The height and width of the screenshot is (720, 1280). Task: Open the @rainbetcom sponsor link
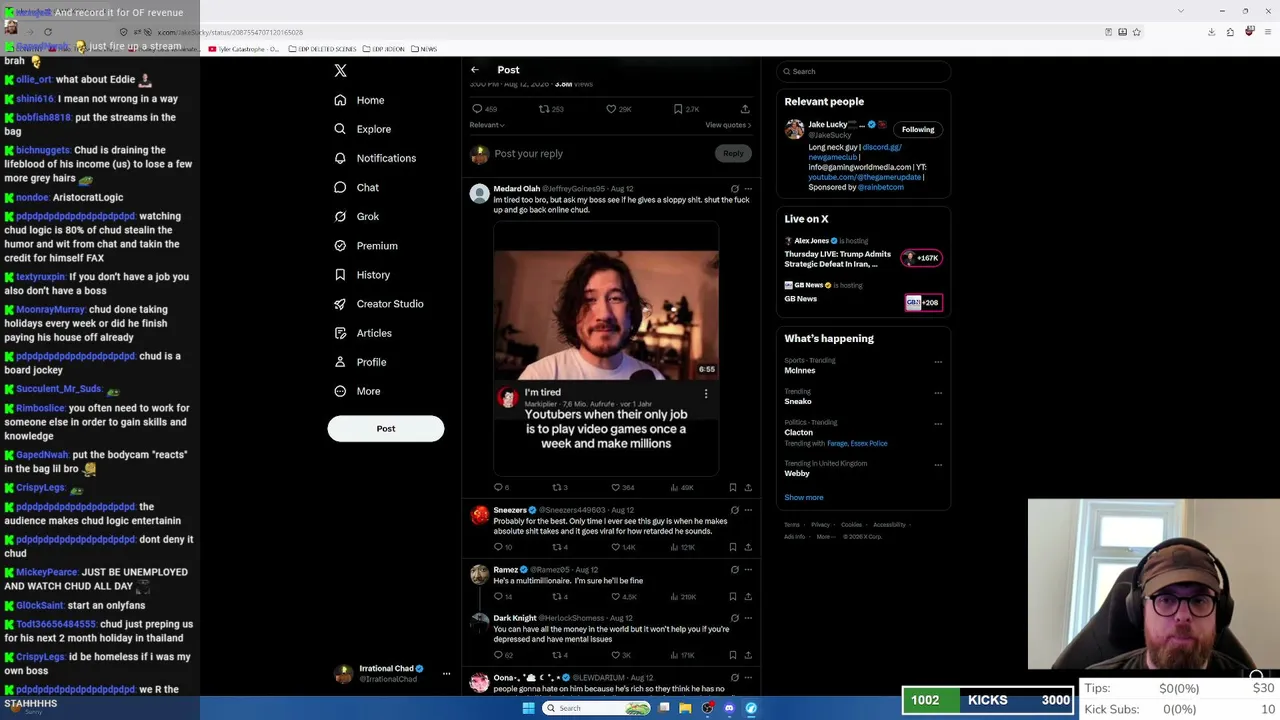pos(880,187)
